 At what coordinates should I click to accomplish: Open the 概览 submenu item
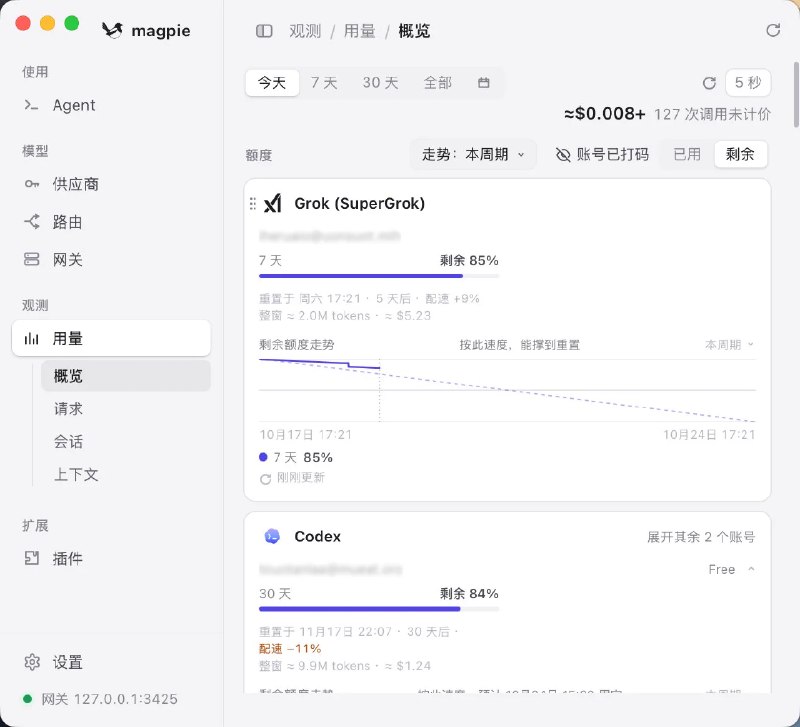coord(126,376)
